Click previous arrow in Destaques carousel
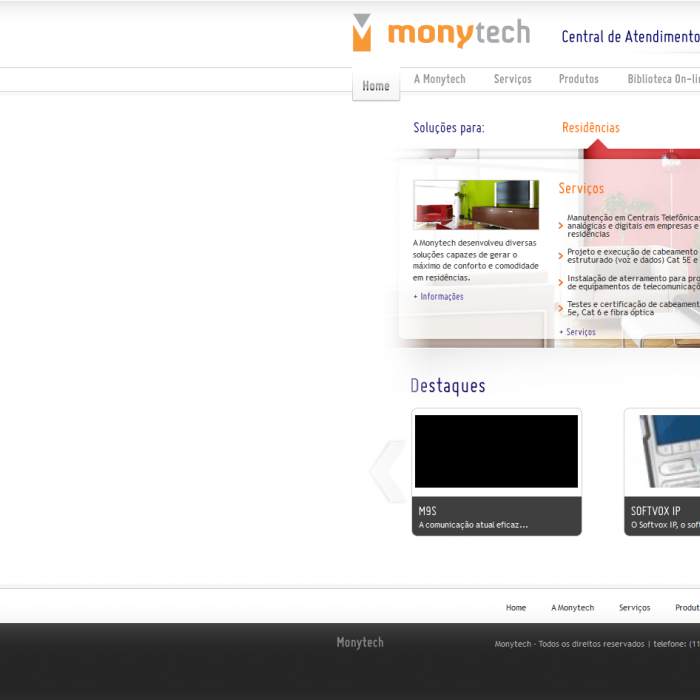Viewport: 700px width, 700px height. 388,471
